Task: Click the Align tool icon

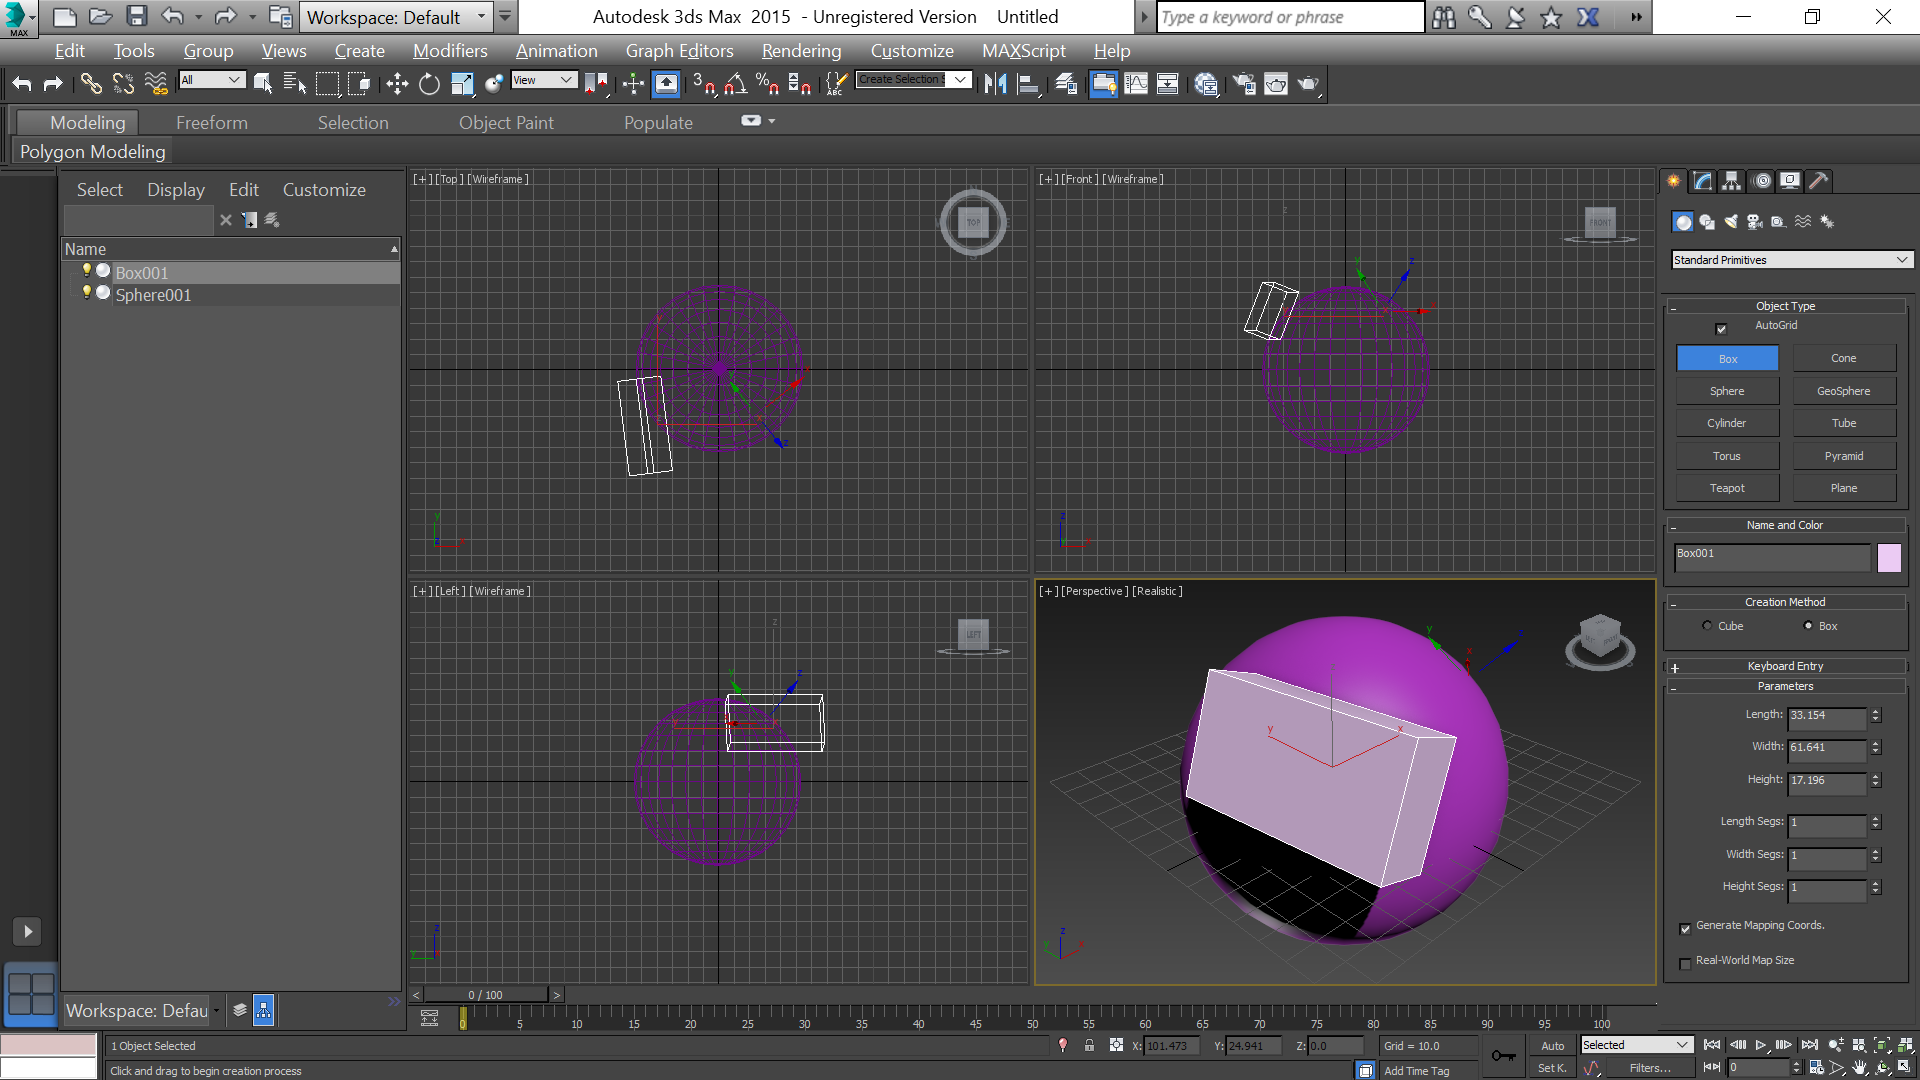Action: (x=1028, y=84)
